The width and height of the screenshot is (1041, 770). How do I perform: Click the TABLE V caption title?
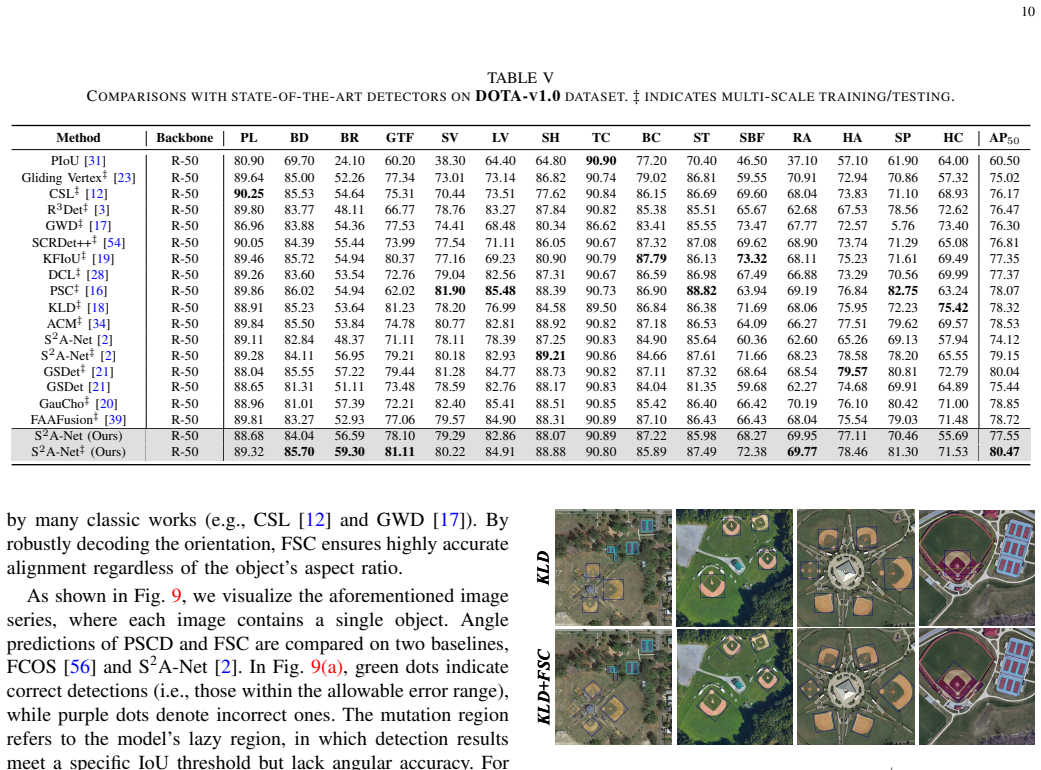click(520, 78)
